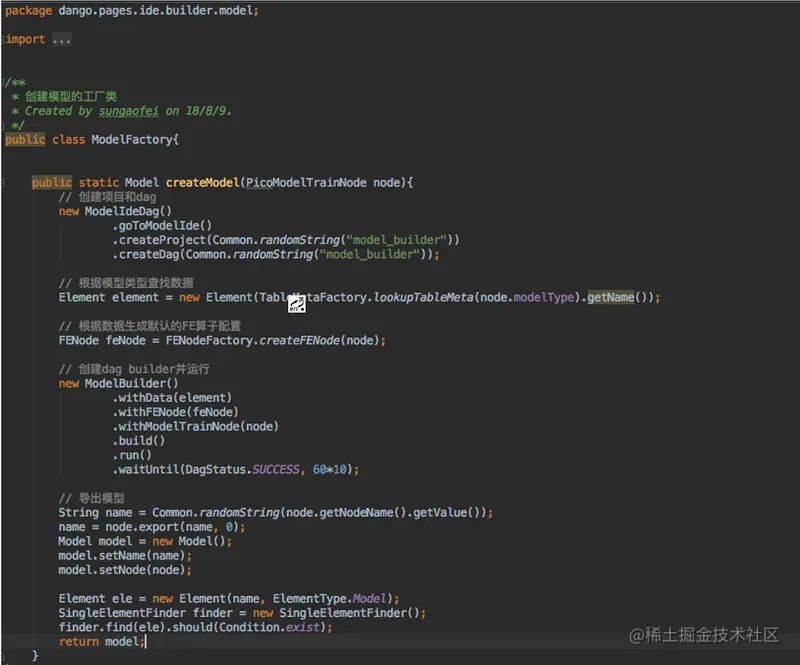Click "ElementType" reference

pos(309,599)
